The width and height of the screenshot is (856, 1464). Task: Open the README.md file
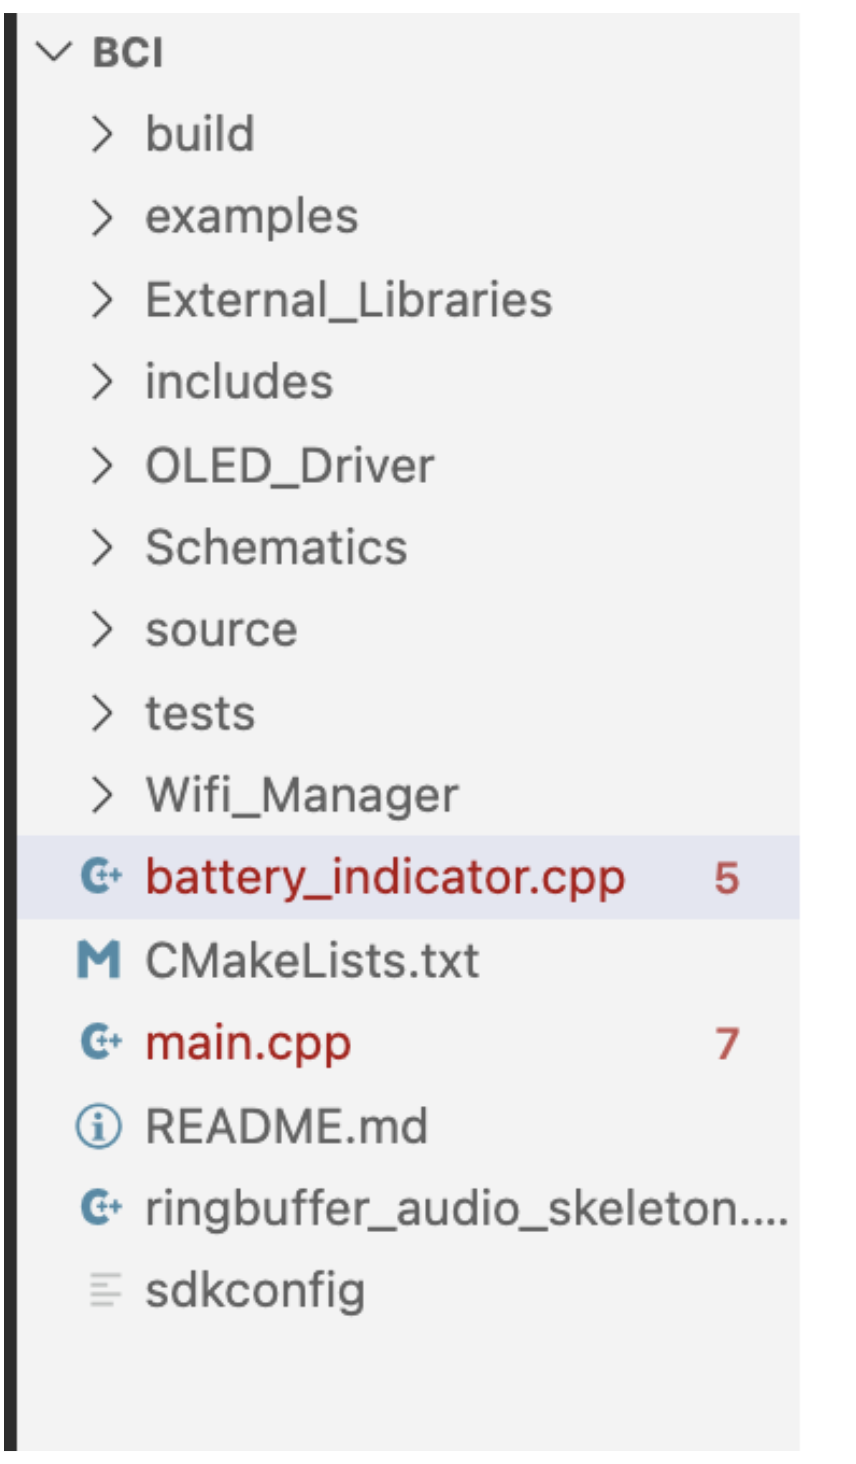pyautogui.click(x=286, y=1127)
